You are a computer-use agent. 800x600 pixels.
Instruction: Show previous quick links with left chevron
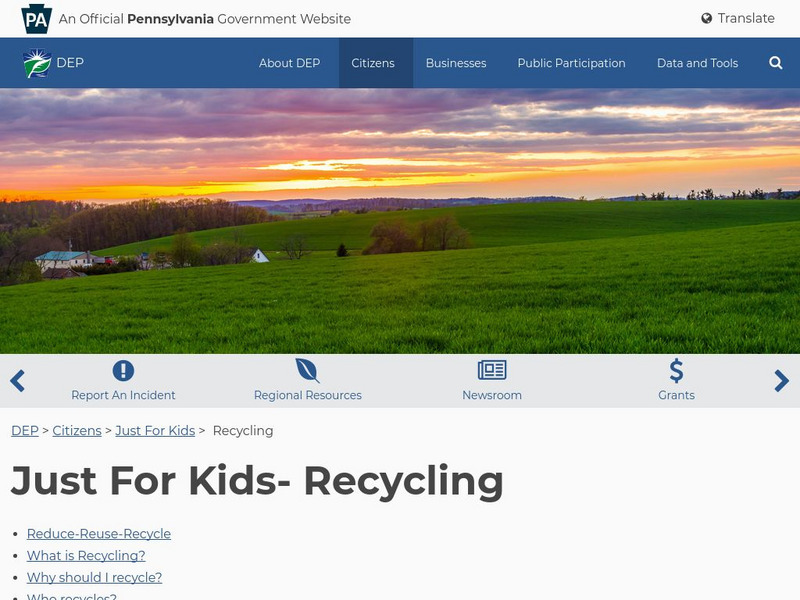[17, 381]
